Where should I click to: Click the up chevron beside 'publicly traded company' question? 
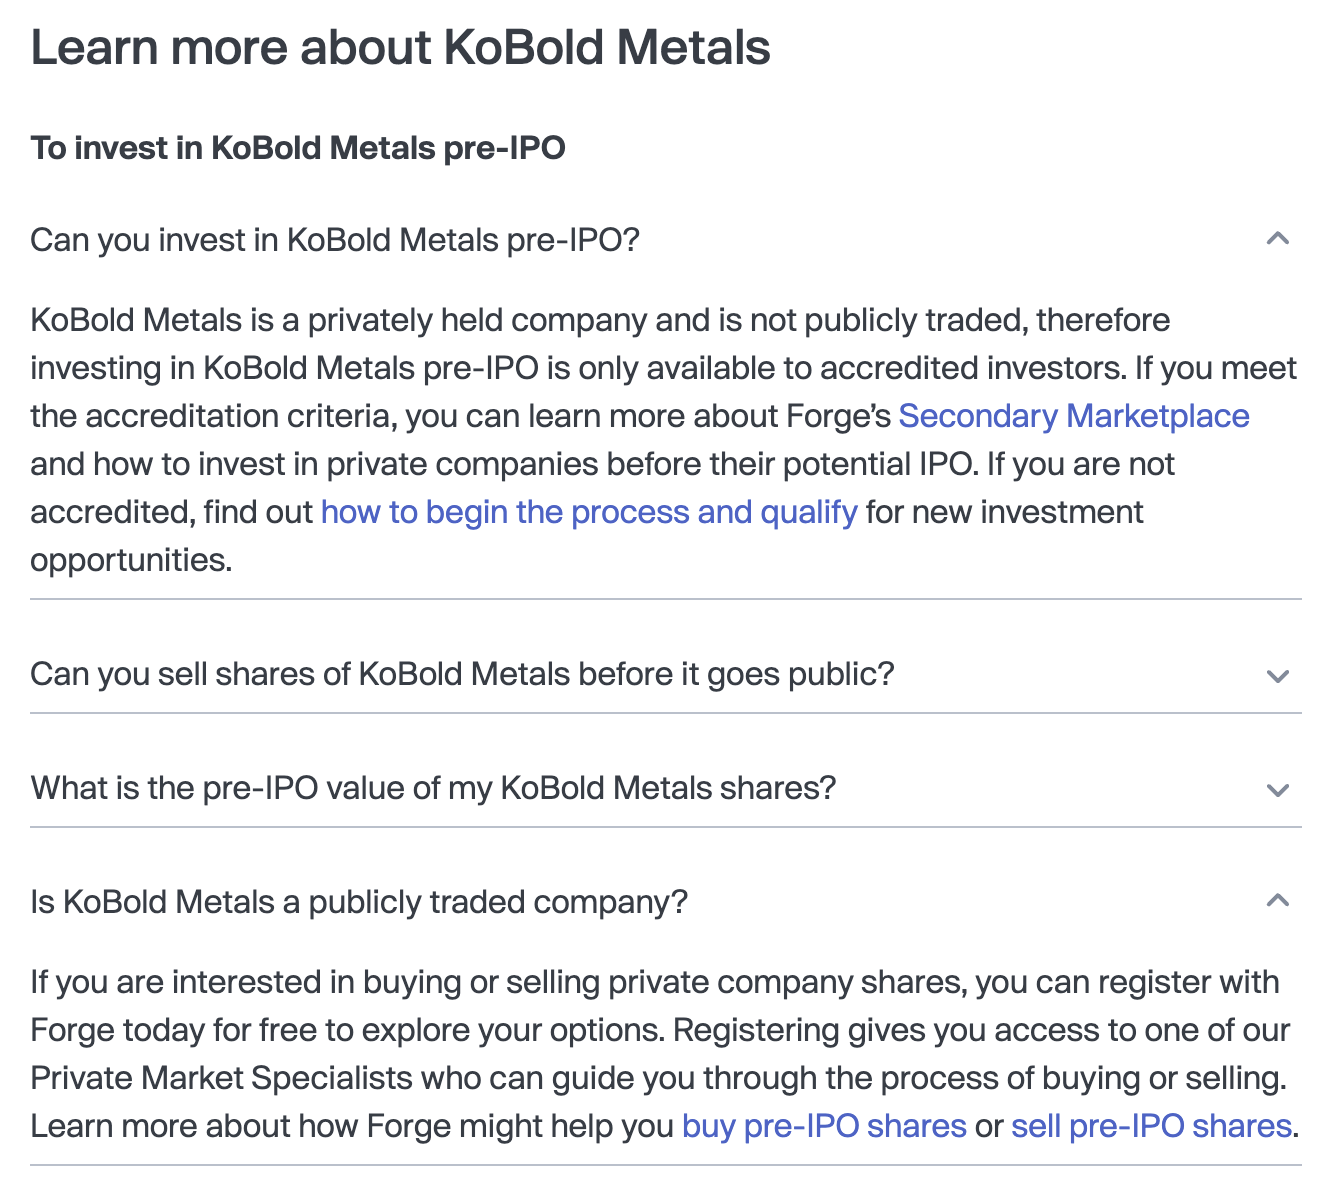(x=1277, y=901)
